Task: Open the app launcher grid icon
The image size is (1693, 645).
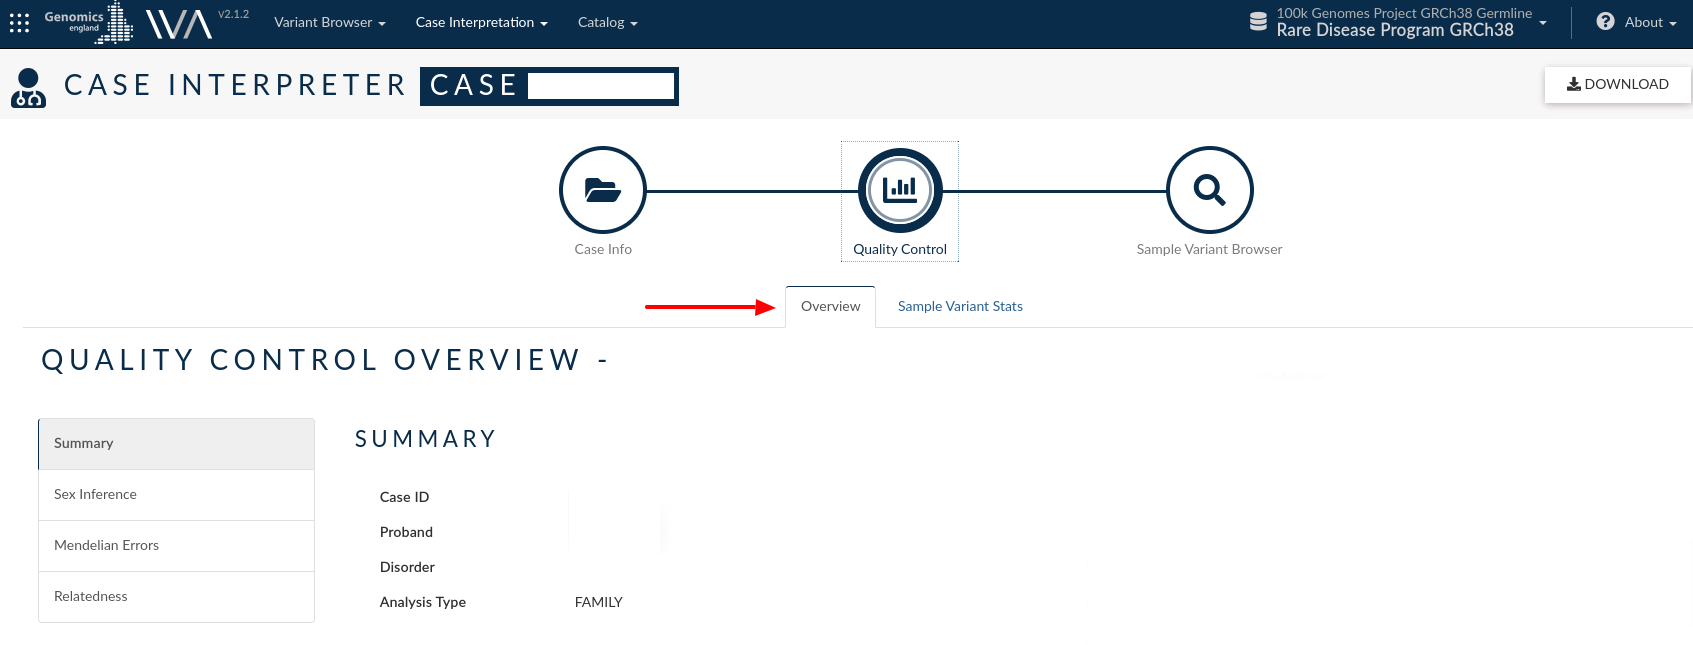Action: pyautogui.click(x=19, y=22)
